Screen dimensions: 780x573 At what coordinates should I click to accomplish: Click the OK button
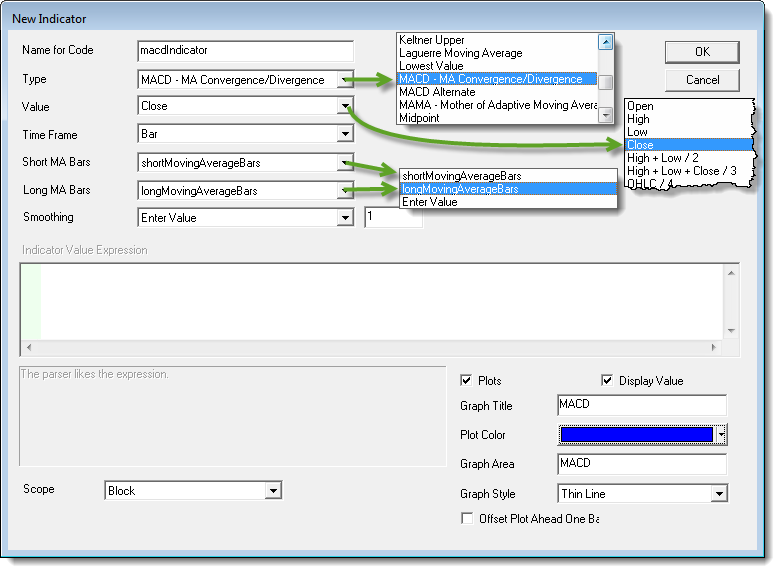[x=702, y=52]
